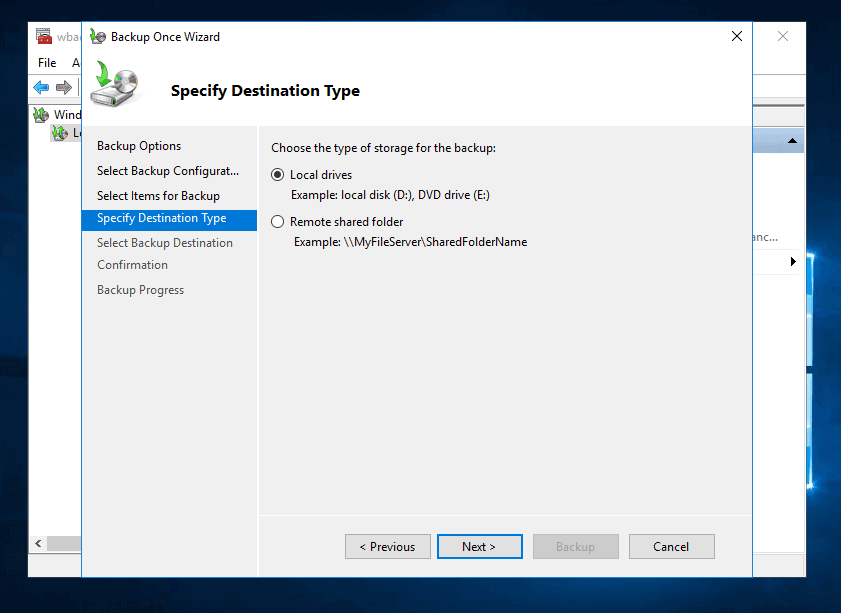Go to the Select Backup Configuration step
841x613 pixels.
[x=168, y=171]
